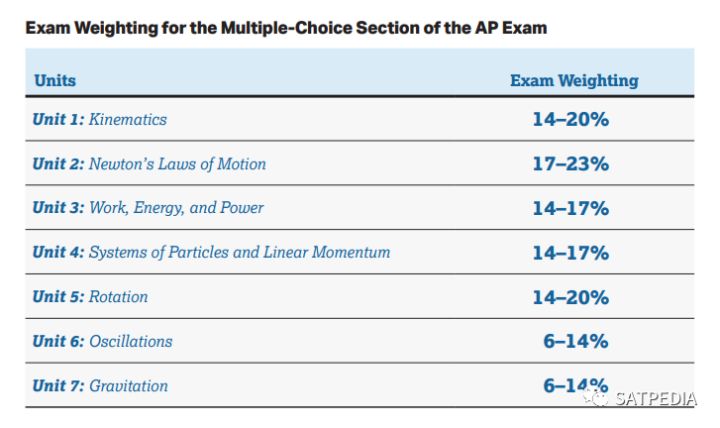Select the Exam Weighting column header
The image size is (720, 428).
point(574,80)
